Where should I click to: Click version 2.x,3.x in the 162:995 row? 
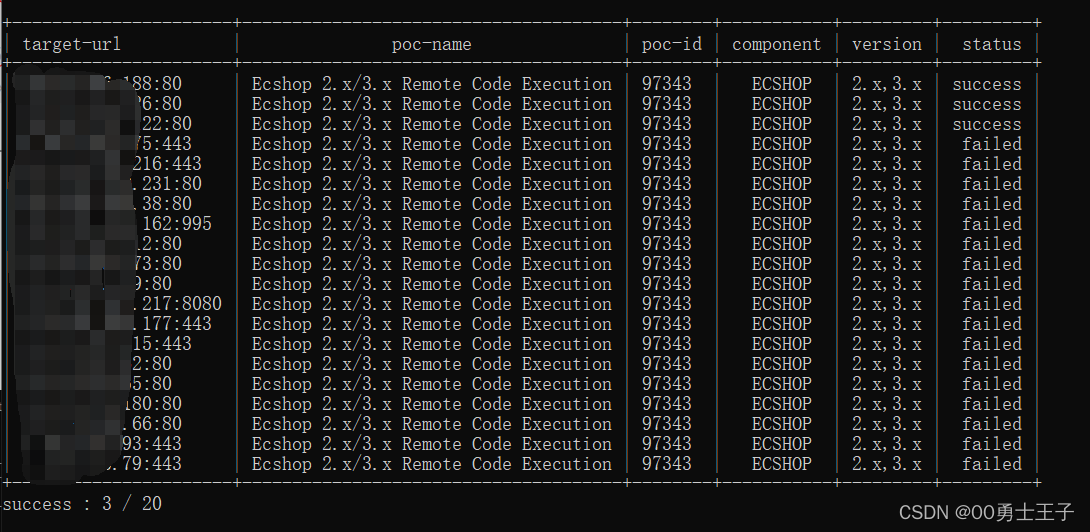coord(887,224)
